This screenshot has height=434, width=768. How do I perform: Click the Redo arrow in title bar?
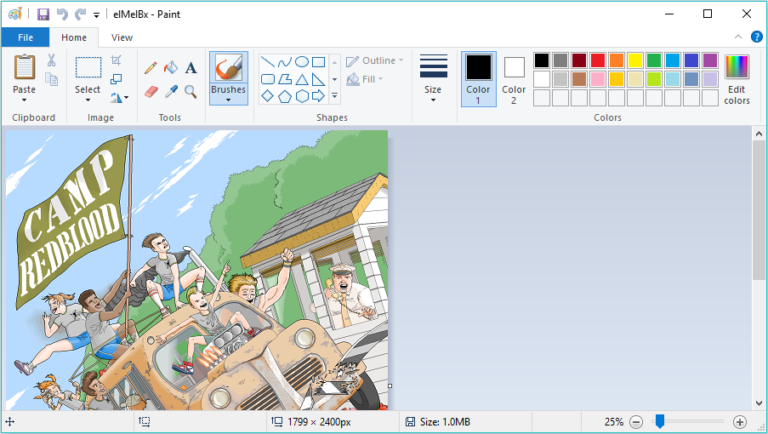(x=80, y=14)
